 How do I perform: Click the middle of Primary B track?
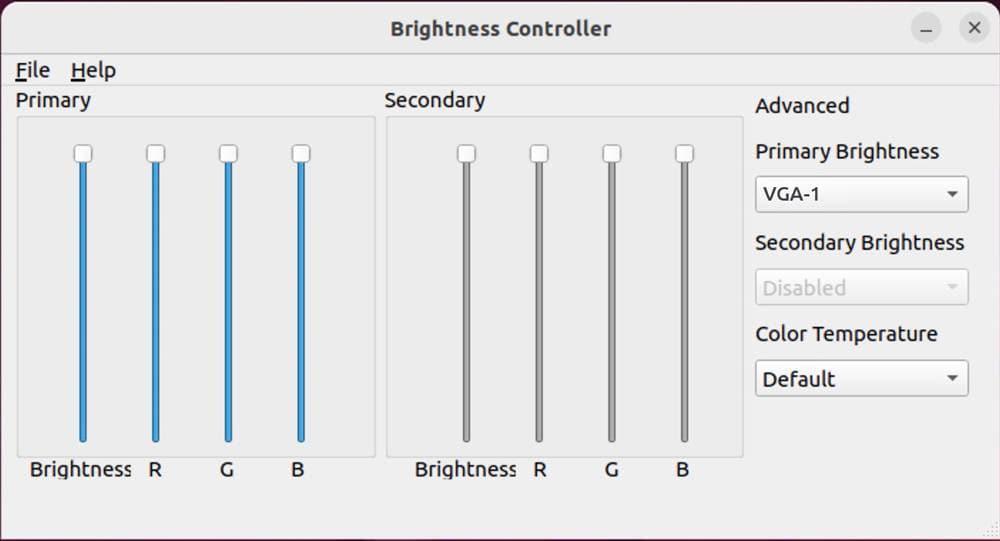coord(301,300)
